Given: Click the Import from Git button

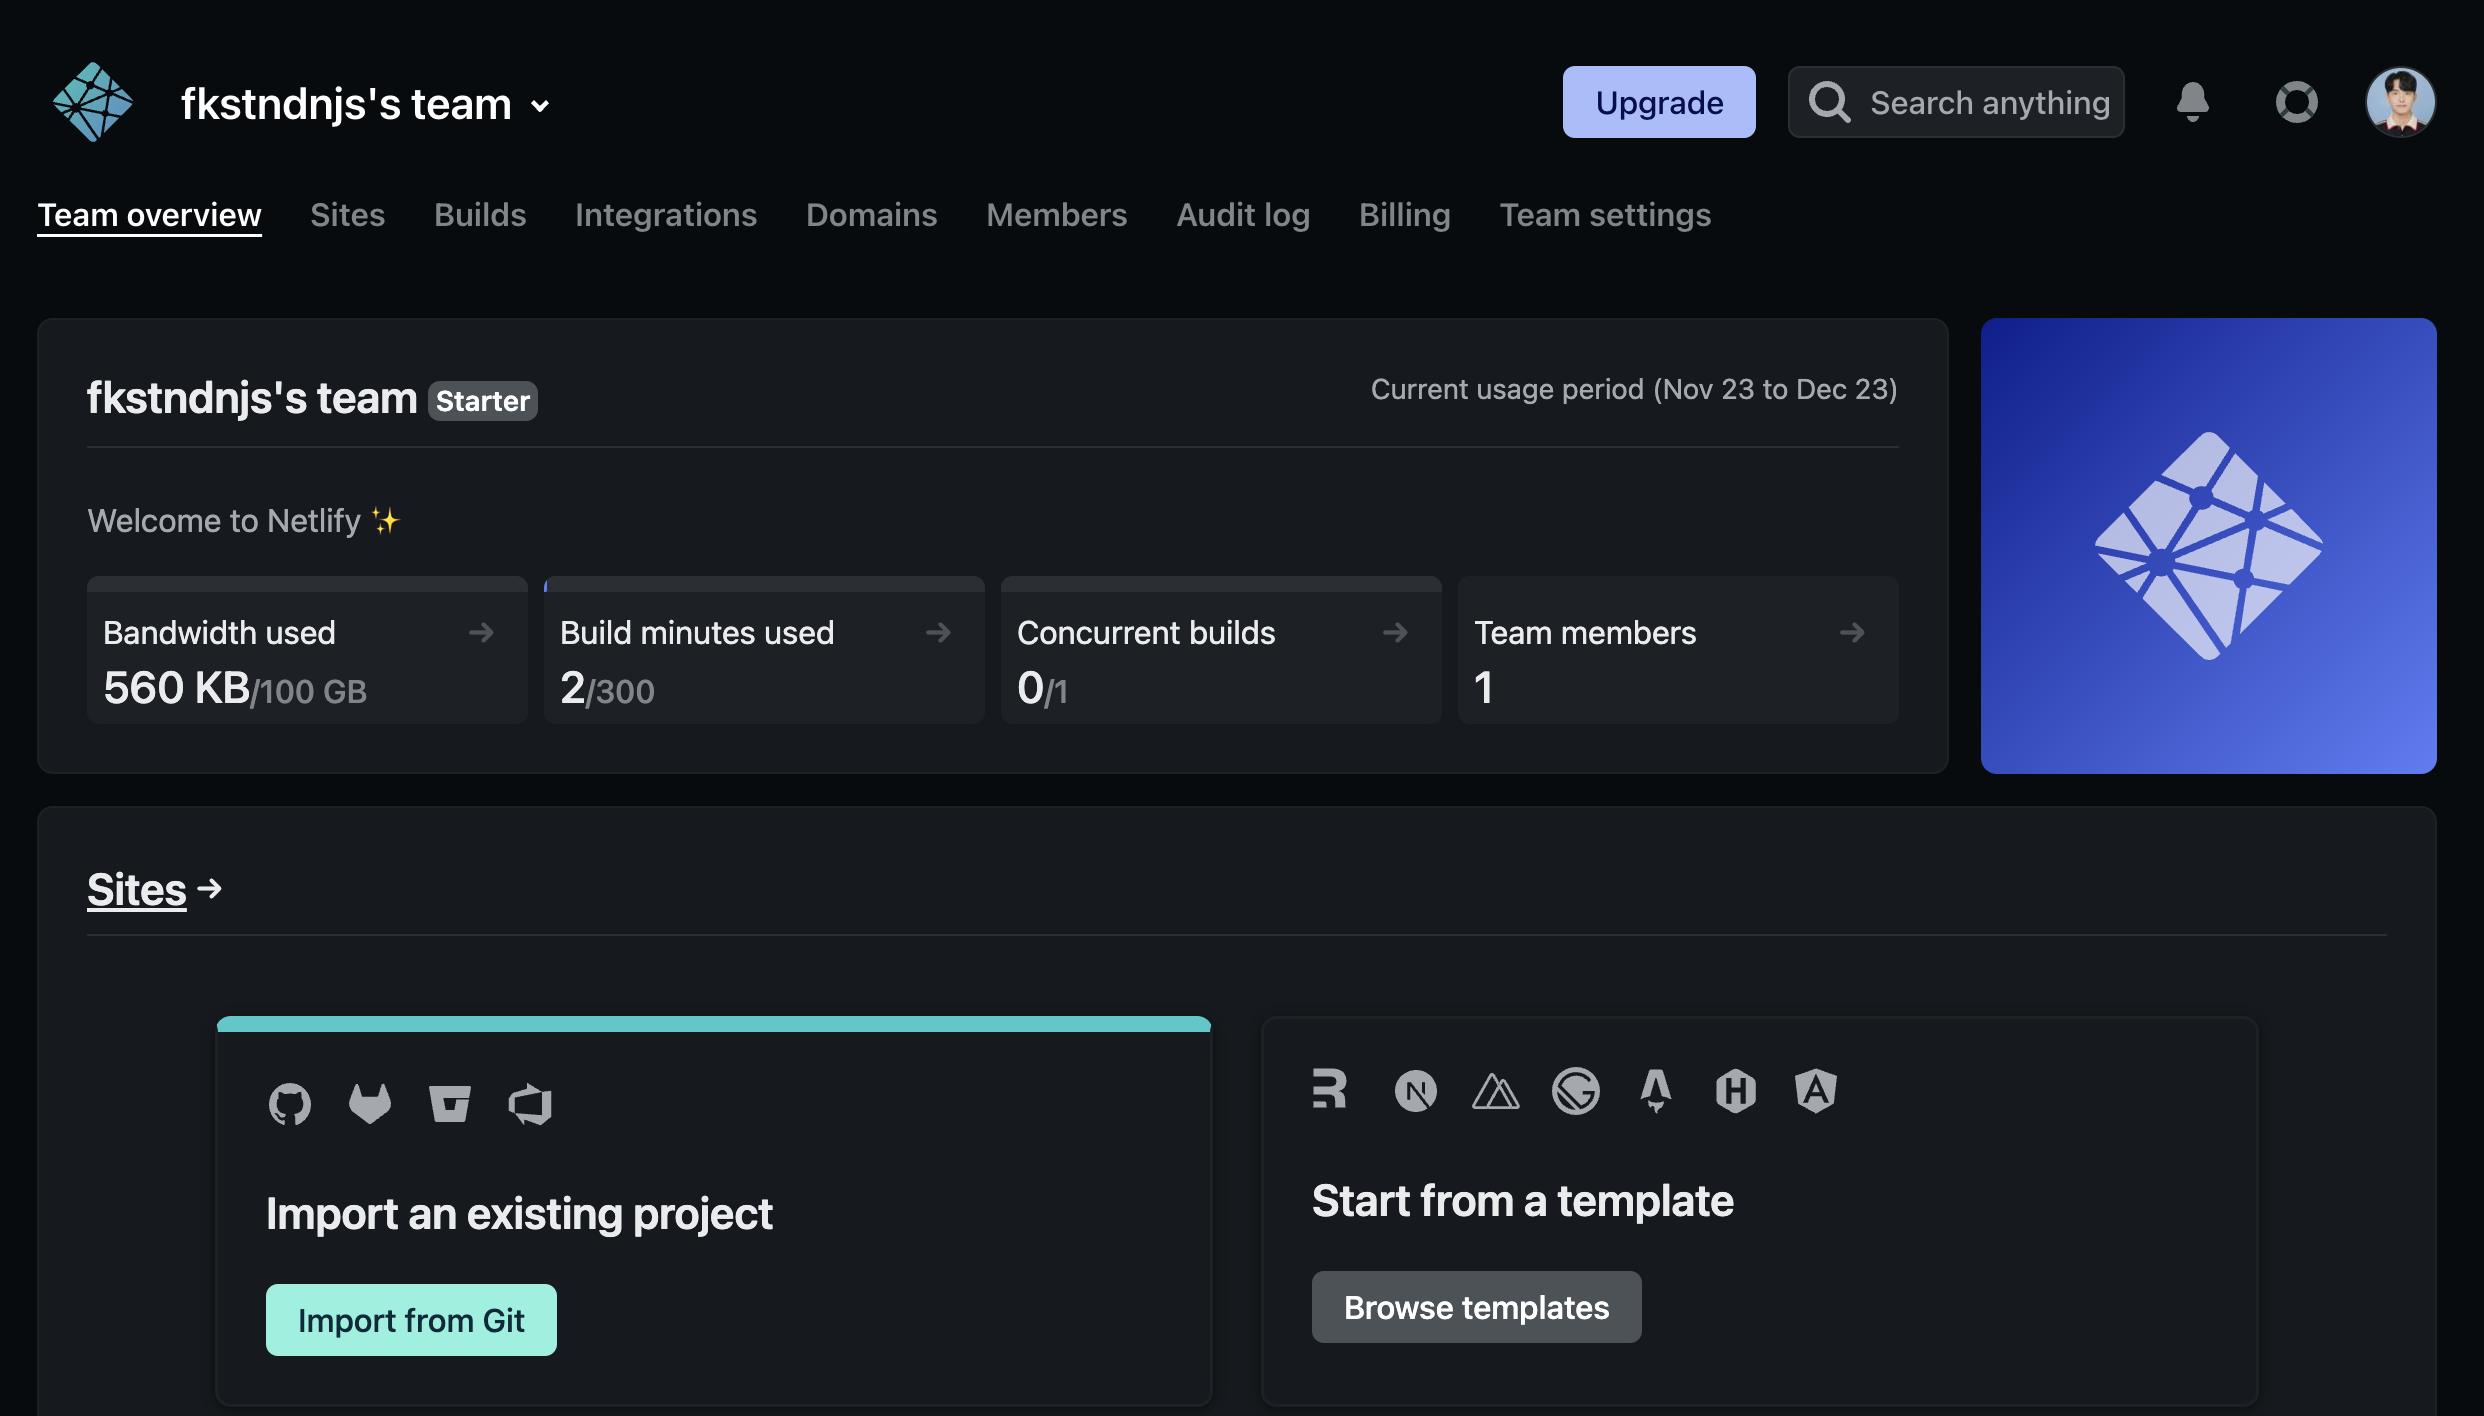Looking at the screenshot, I should pyautogui.click(x=411, y=1320).
